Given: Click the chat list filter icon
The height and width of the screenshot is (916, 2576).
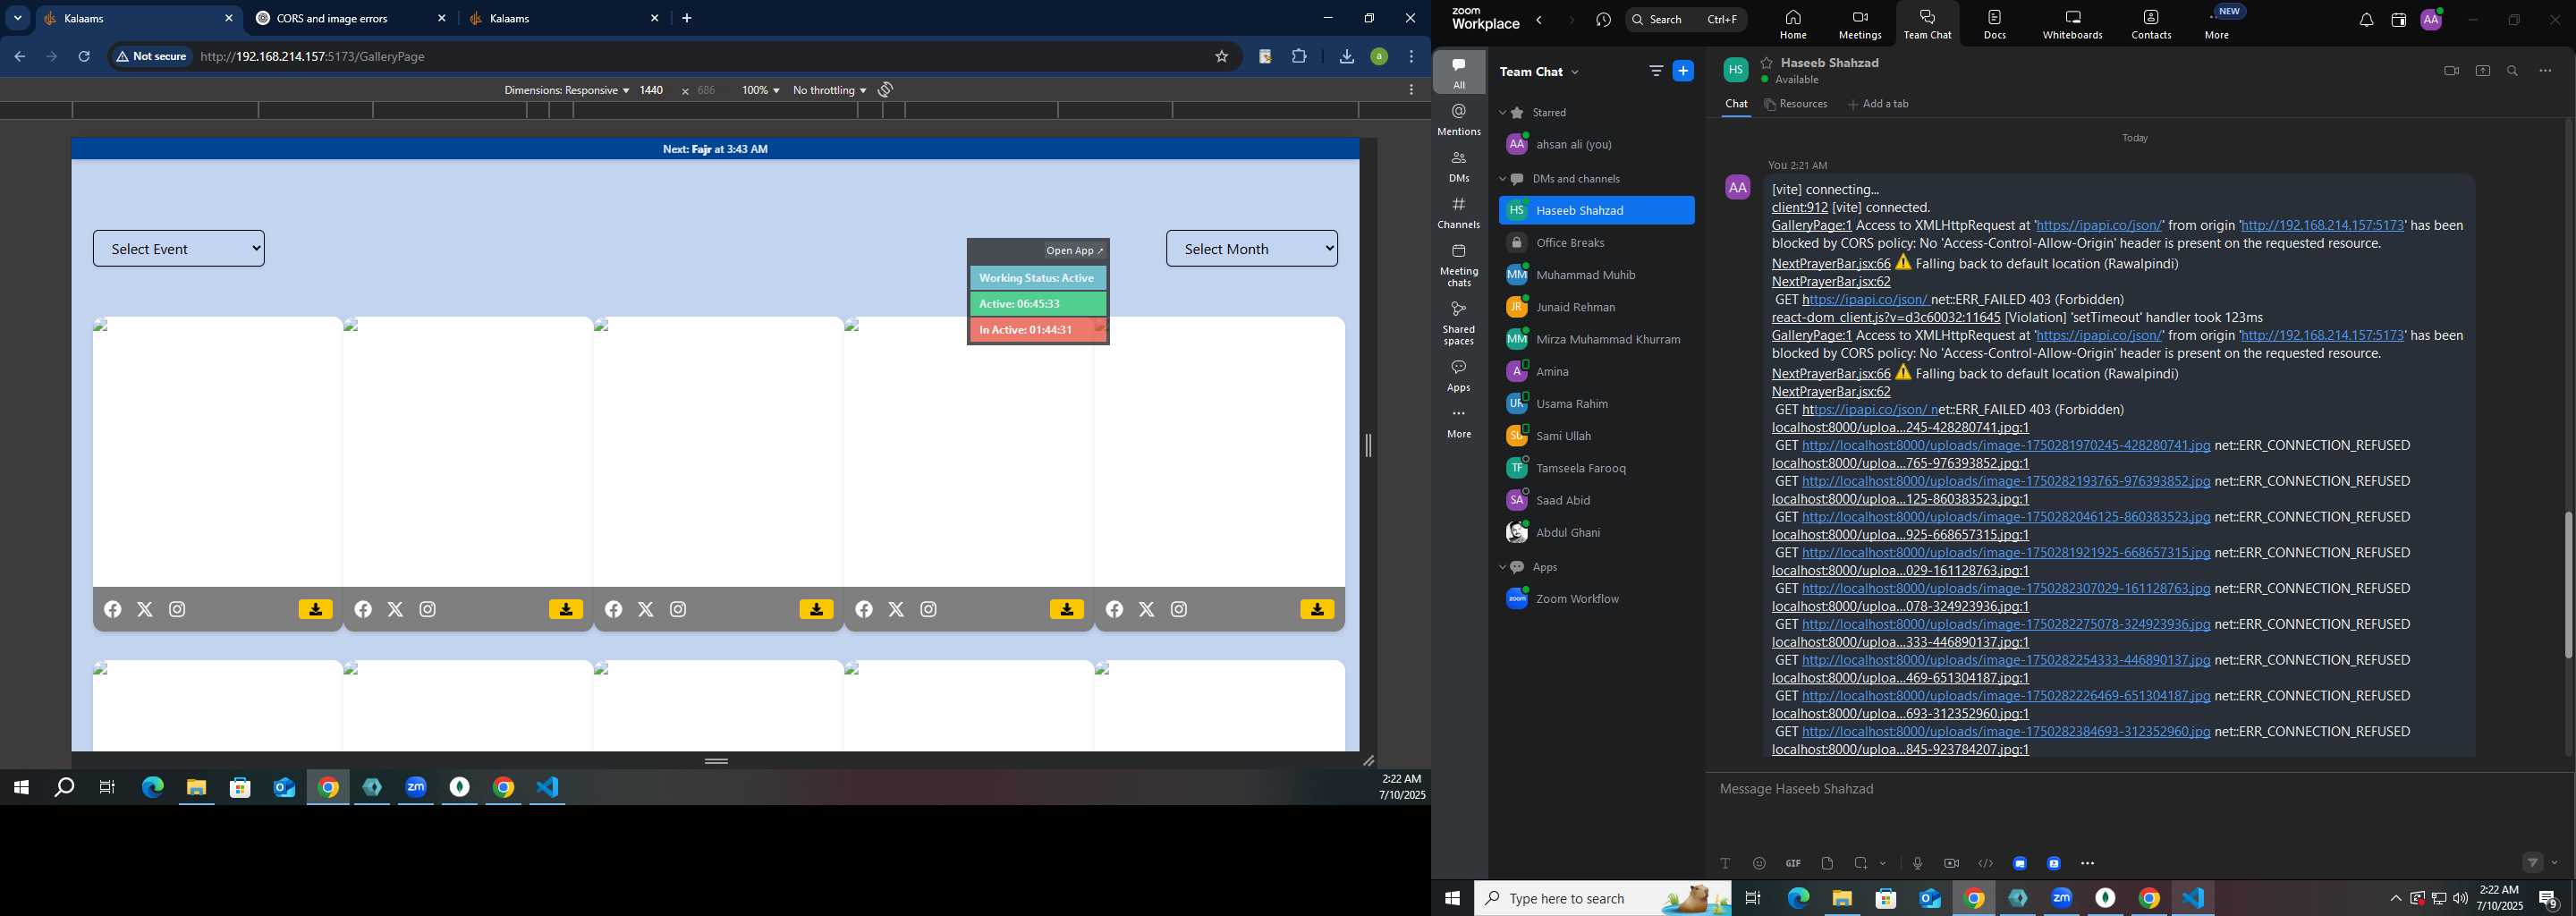Looking at the screenshot, I should click(x=1656, y=71).
